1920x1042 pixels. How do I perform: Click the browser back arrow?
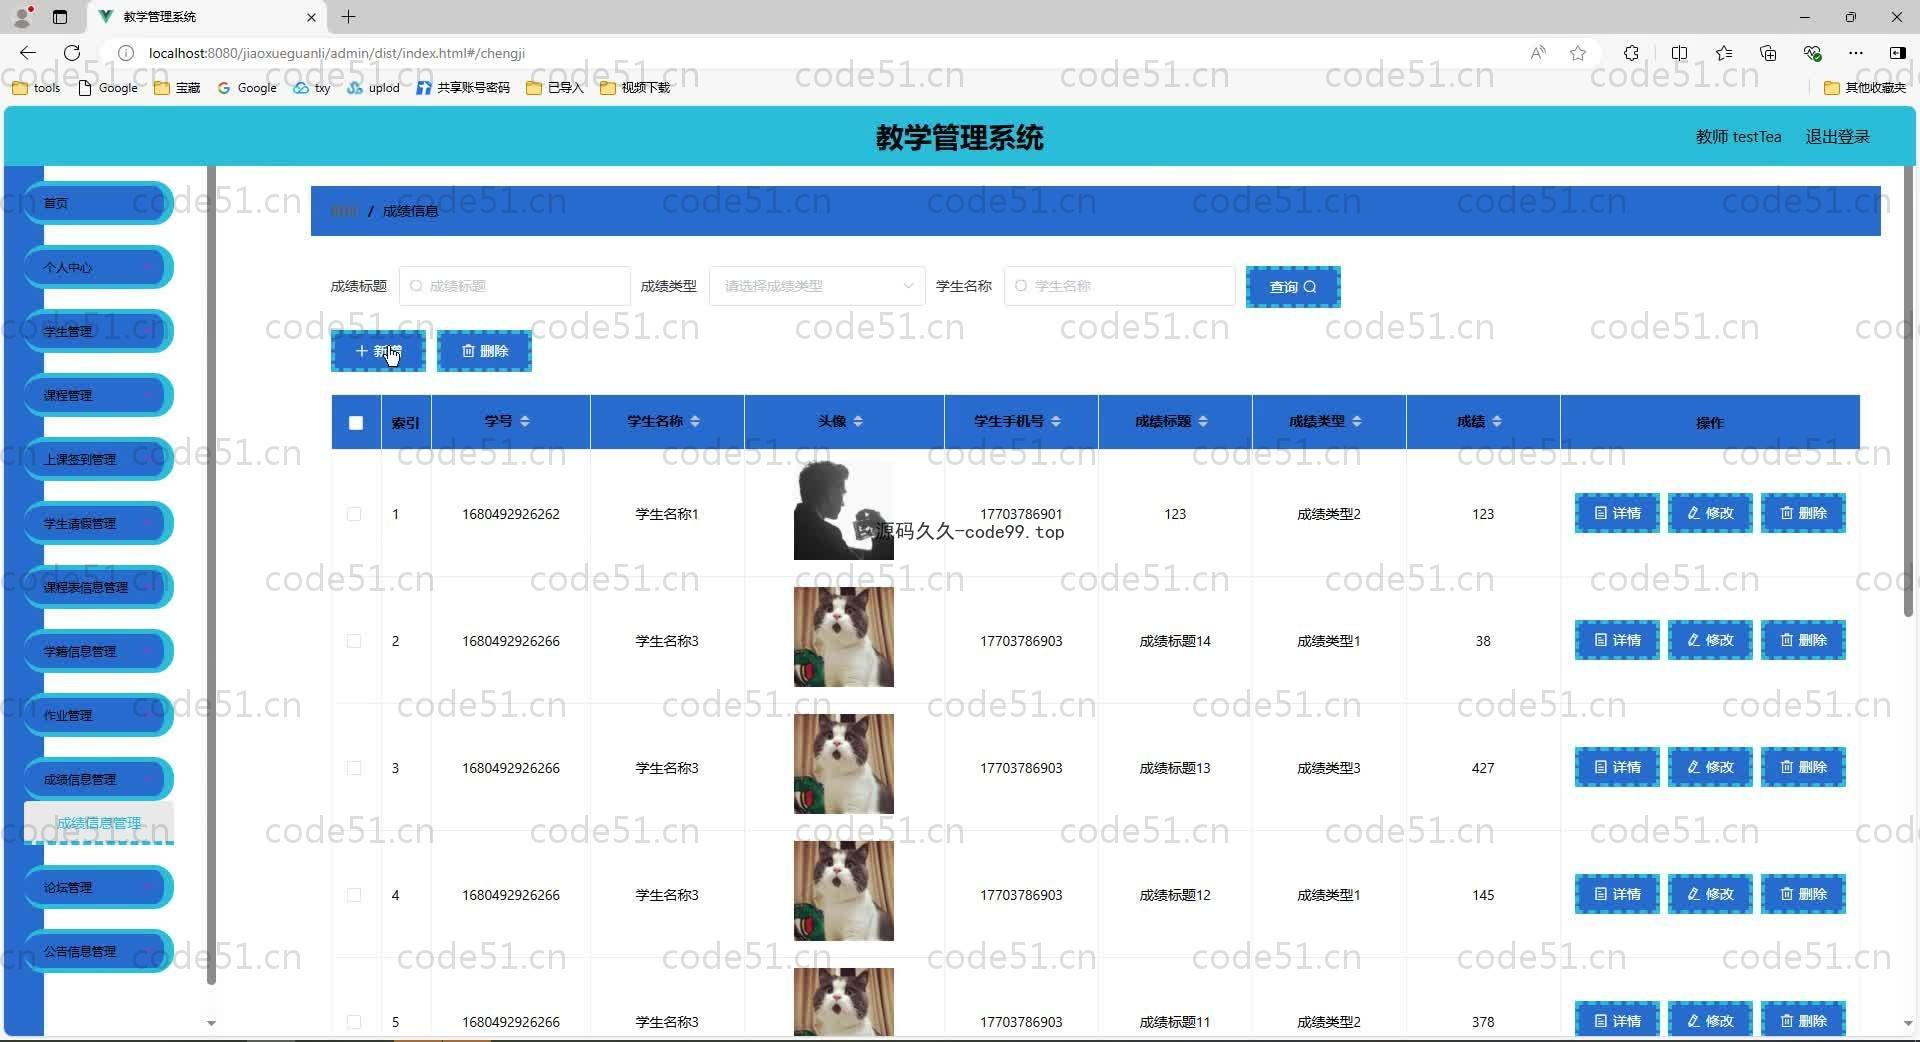[x=28, y=53]
